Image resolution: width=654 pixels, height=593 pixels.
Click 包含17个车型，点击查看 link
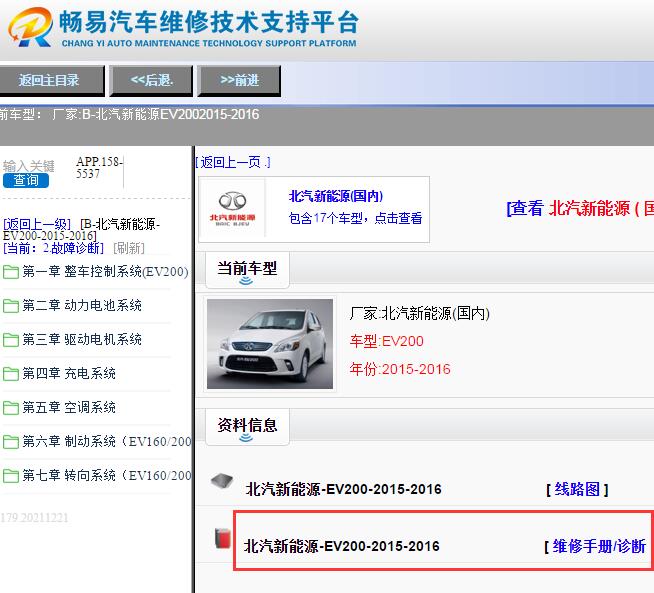355,218
